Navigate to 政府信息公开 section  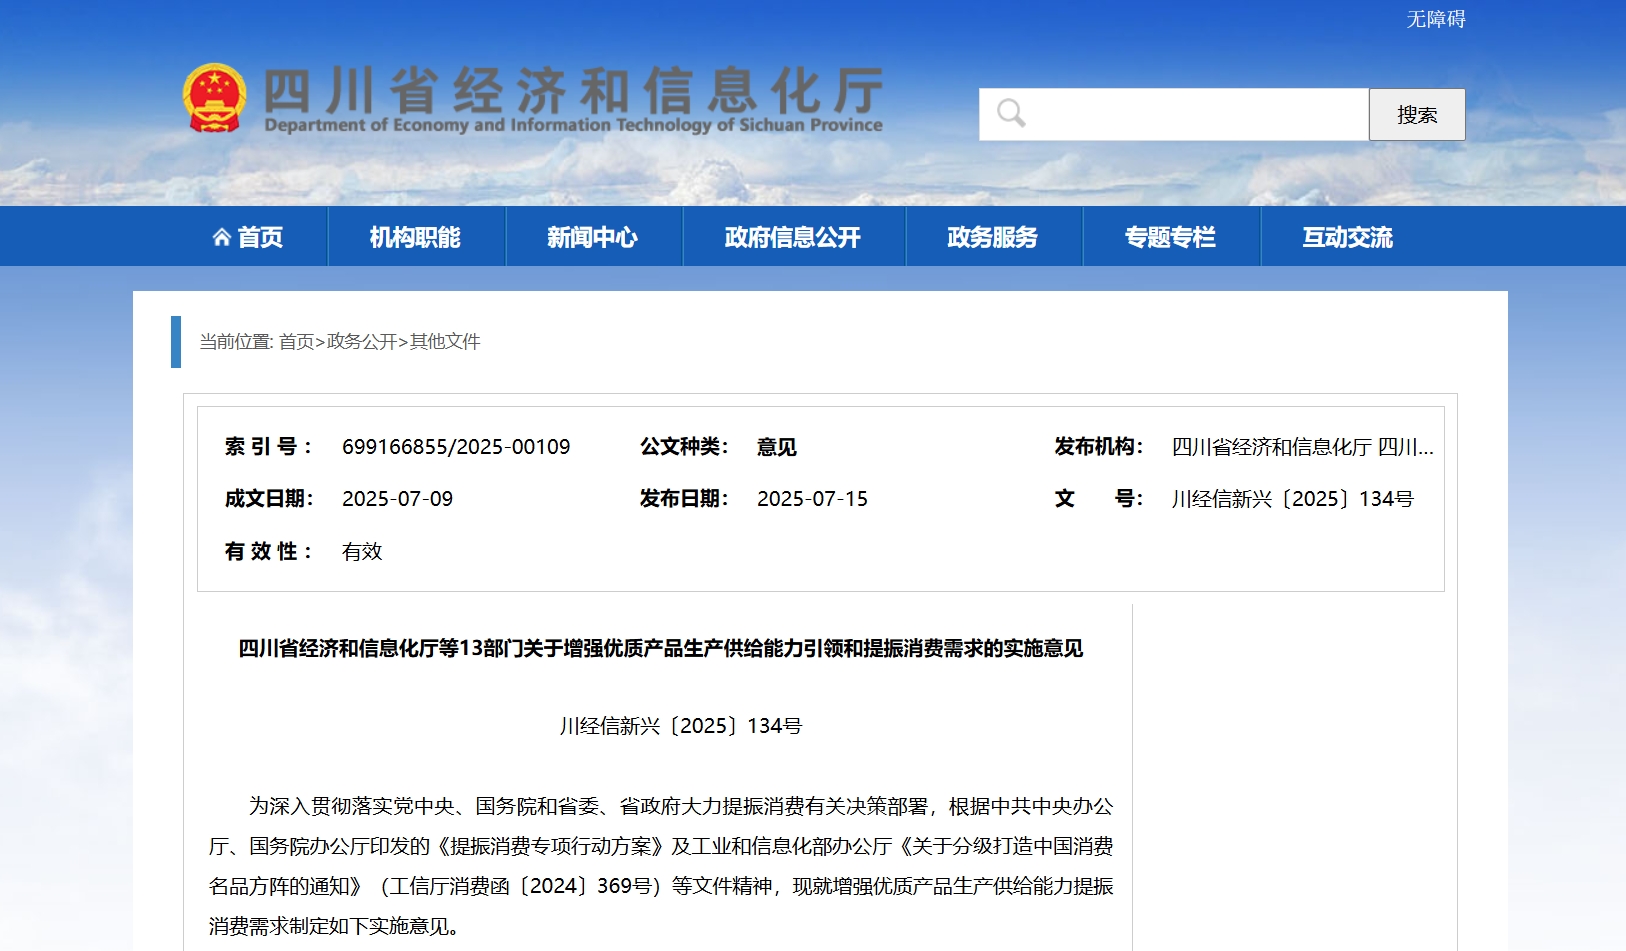[793, 236]
